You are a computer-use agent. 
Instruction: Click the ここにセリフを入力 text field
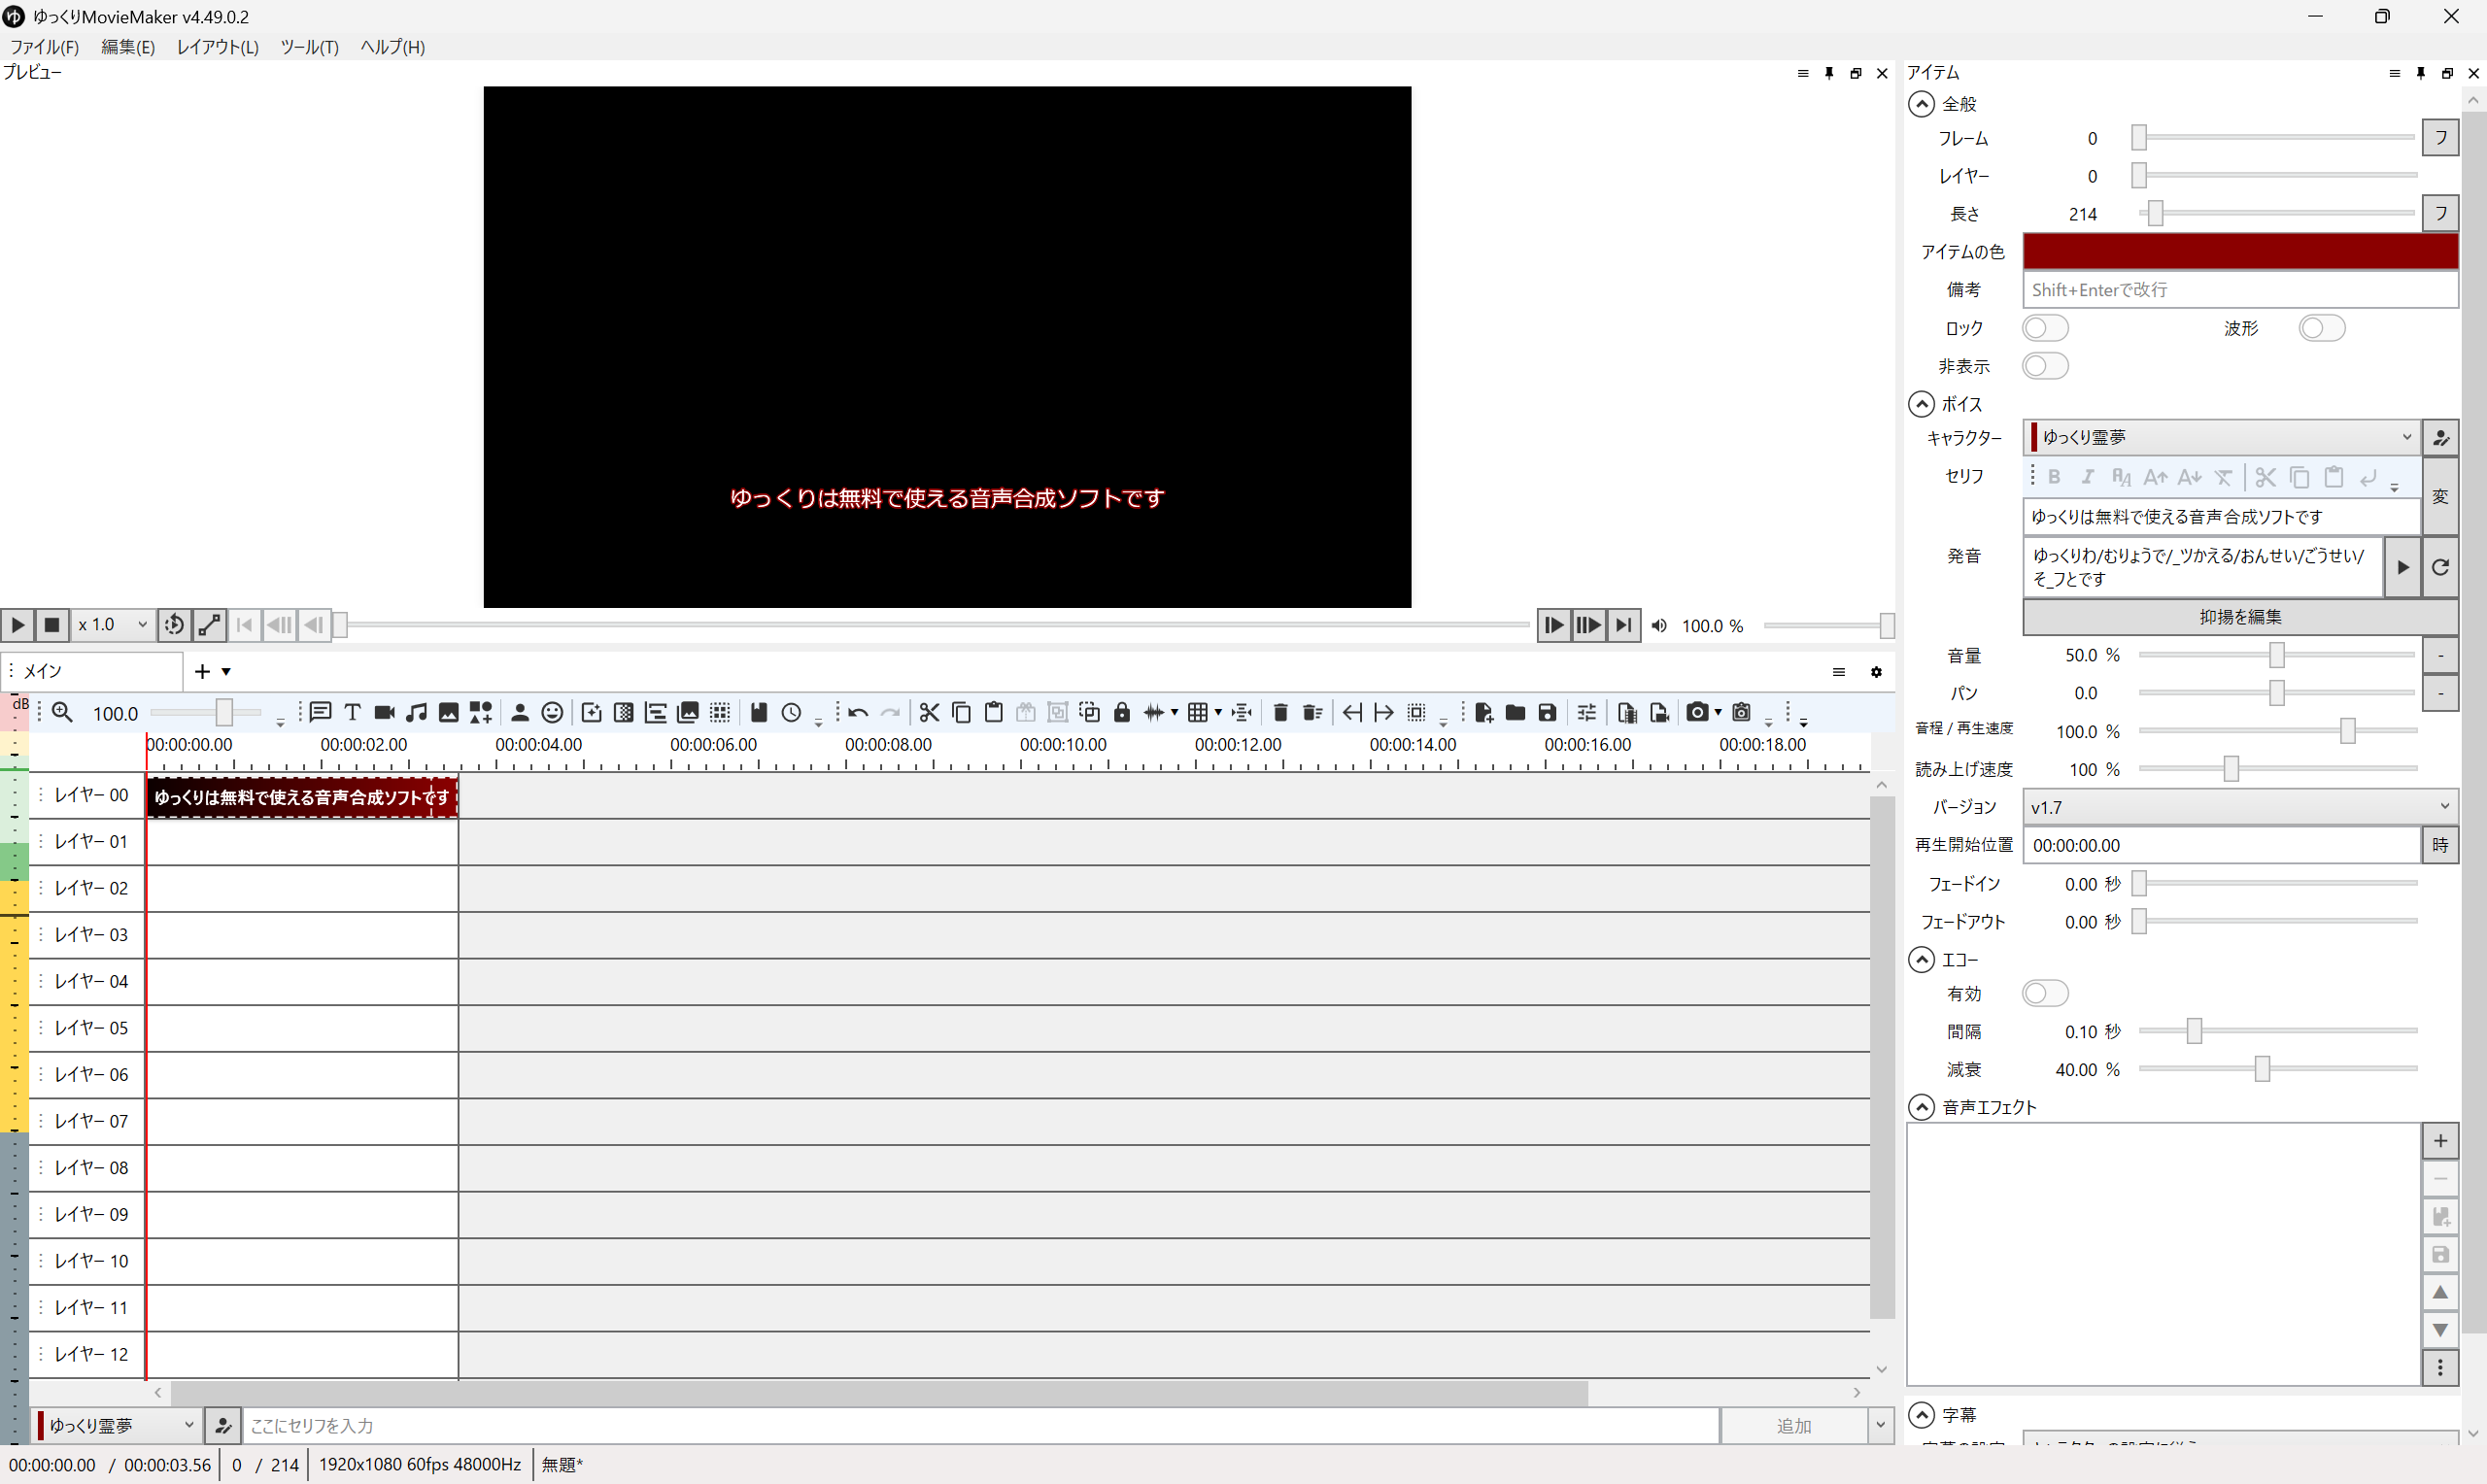coord(980,1425)
